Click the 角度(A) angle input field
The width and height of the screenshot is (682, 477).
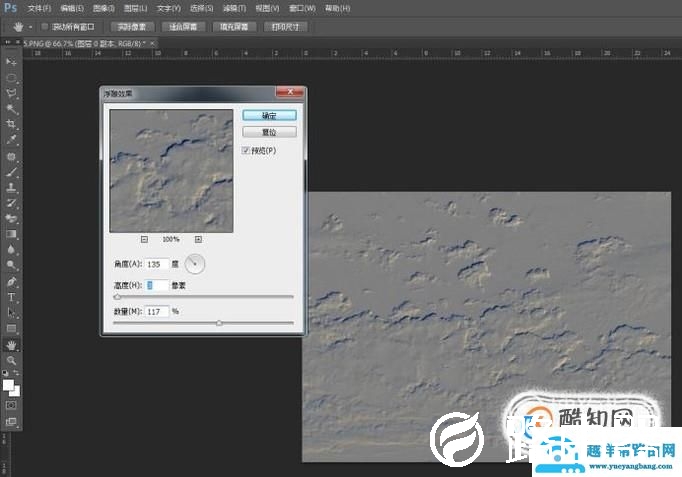click(156, 264)
